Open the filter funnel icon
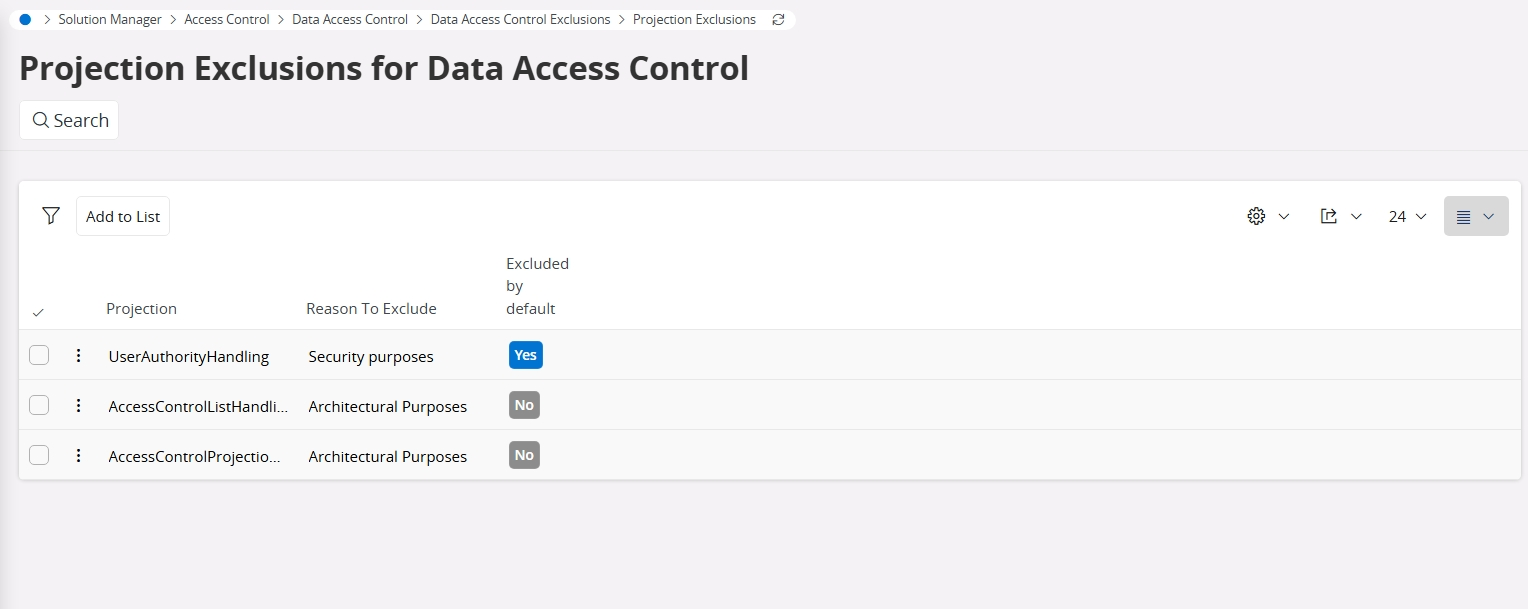 point(51,216)
